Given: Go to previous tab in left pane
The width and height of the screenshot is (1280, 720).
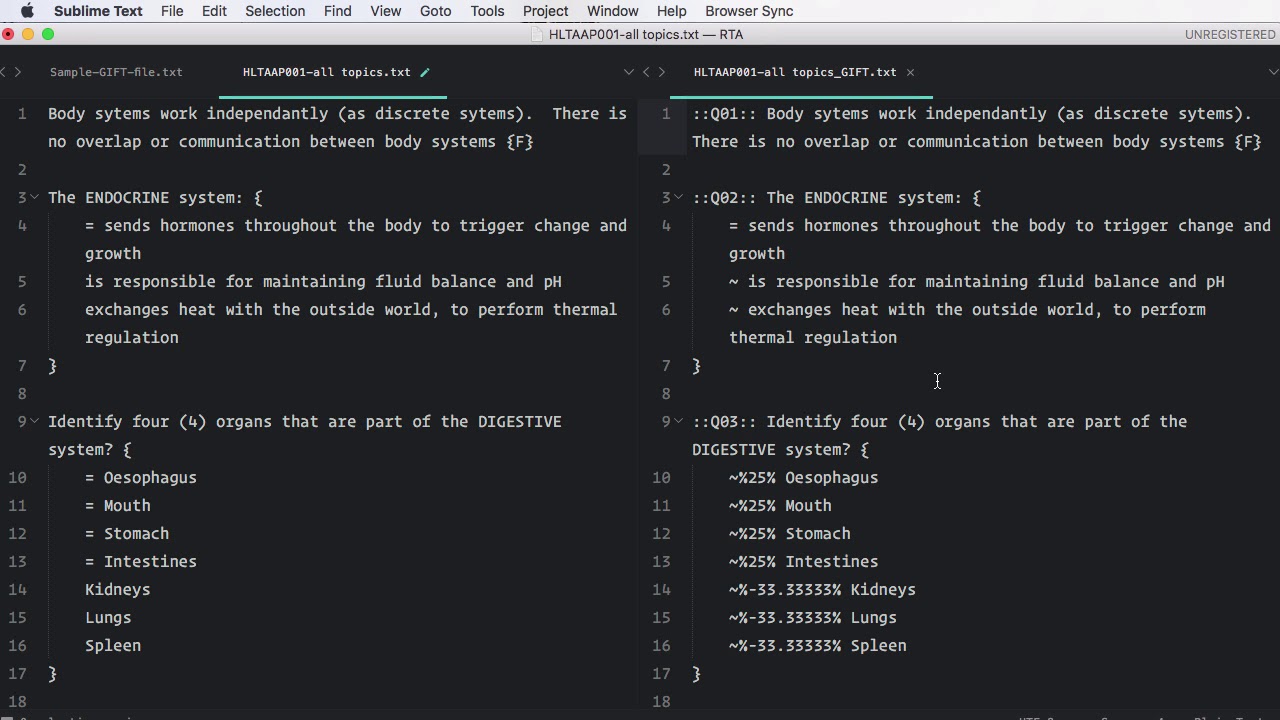Looking at the screenshot, I should 5,72.
